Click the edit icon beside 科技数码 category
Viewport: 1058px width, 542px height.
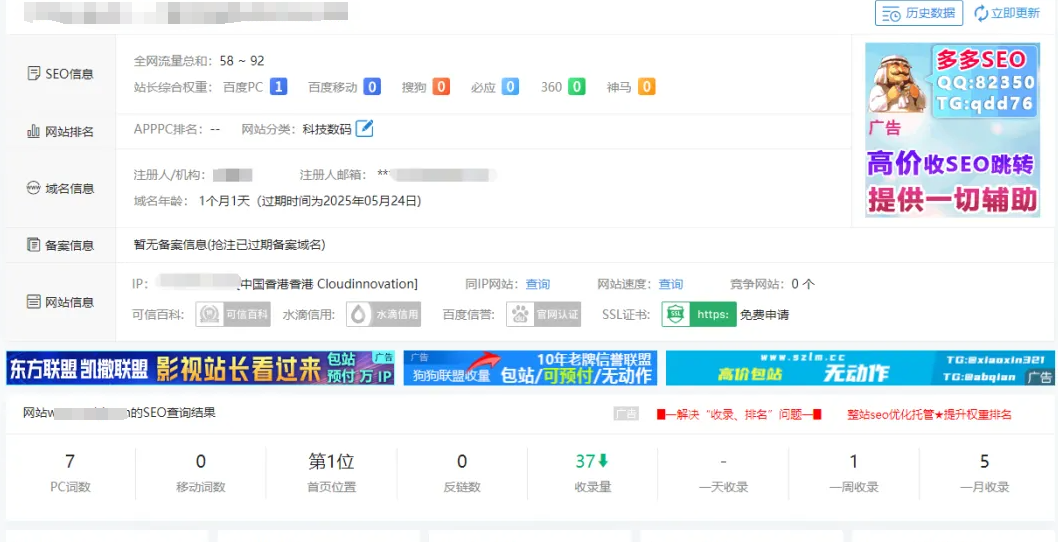pyautogui.click(x=365, y=129)
